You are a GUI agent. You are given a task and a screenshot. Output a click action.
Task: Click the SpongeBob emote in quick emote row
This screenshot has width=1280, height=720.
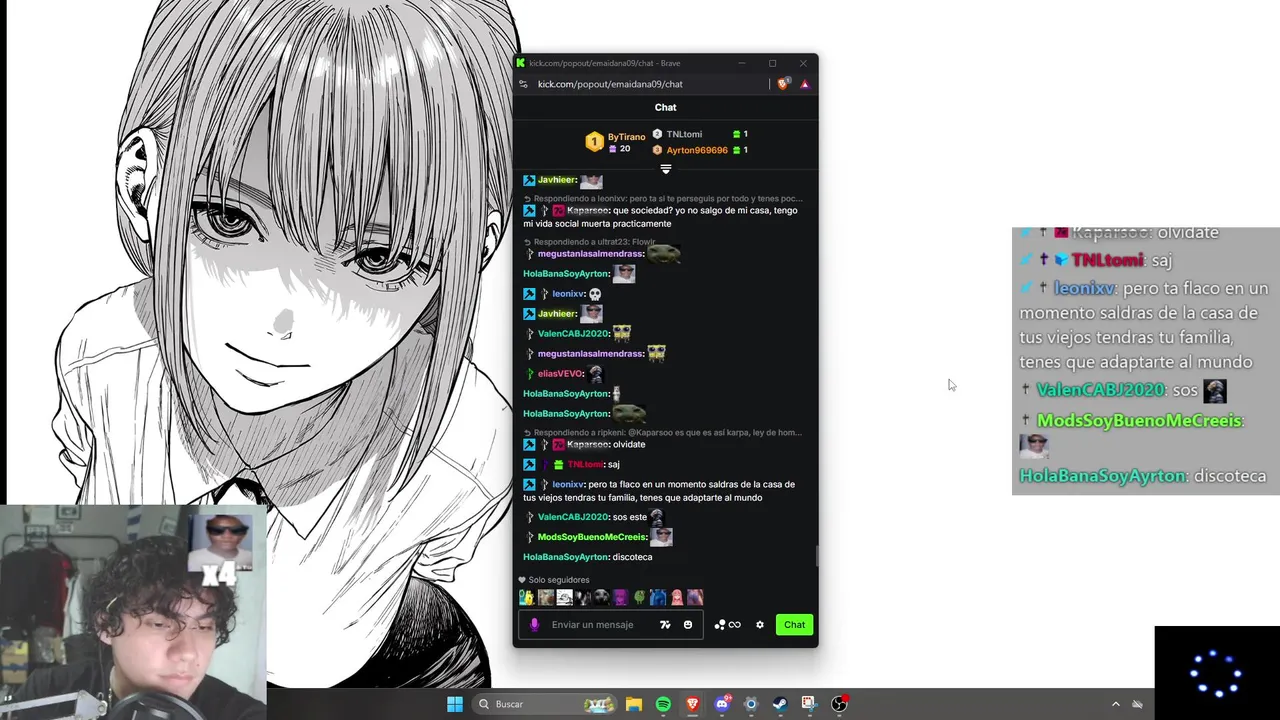pyautogui.click(x=526, y=597)
